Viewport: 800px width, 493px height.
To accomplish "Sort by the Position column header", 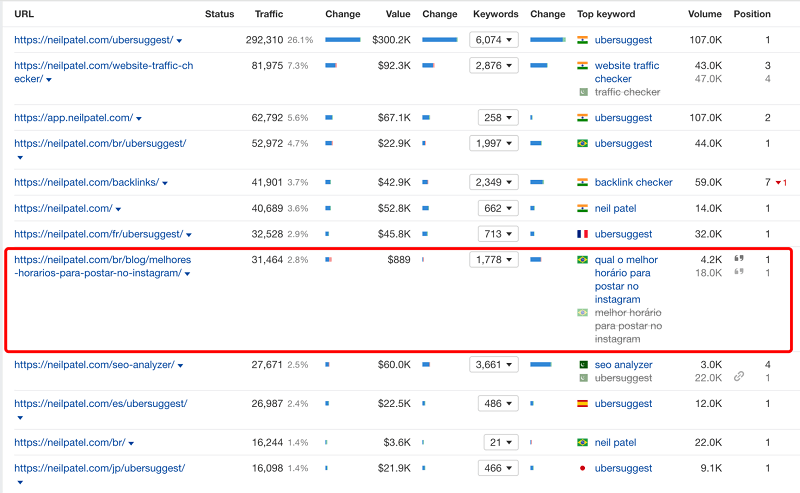I will pyautogui.click(x=752, y=14).
